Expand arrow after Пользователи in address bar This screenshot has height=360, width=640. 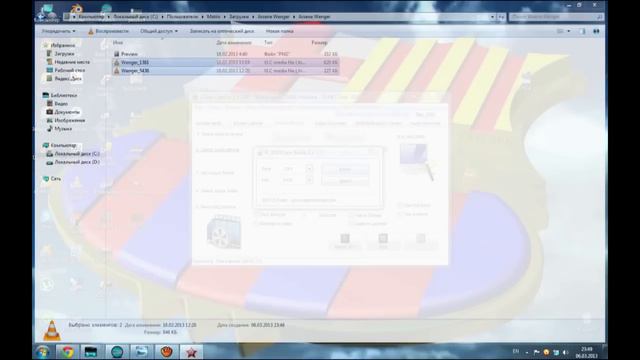tap(202, 17)
